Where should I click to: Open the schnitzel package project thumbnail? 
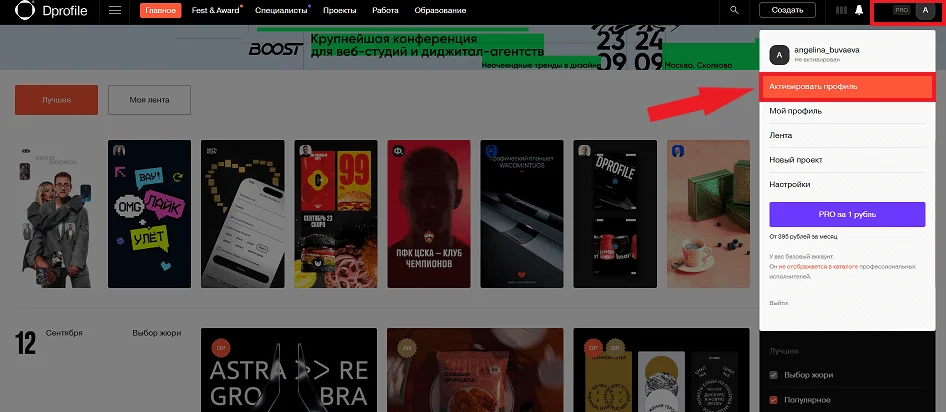coord(475,370)
